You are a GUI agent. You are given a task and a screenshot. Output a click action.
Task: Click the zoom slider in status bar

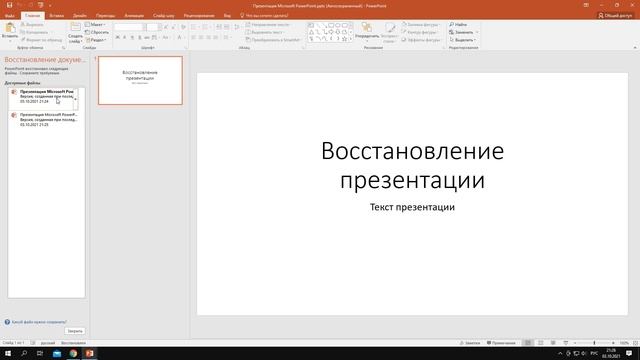pyautogui.click(x=594, y=343)
